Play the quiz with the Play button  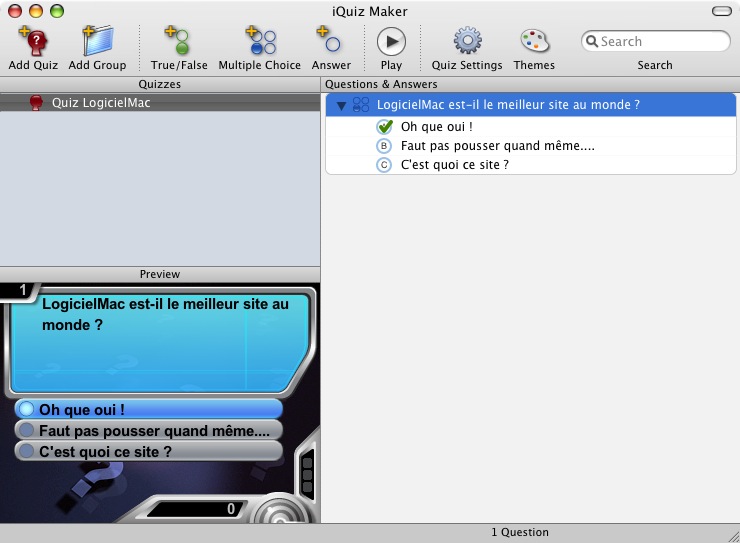point(391,42)
